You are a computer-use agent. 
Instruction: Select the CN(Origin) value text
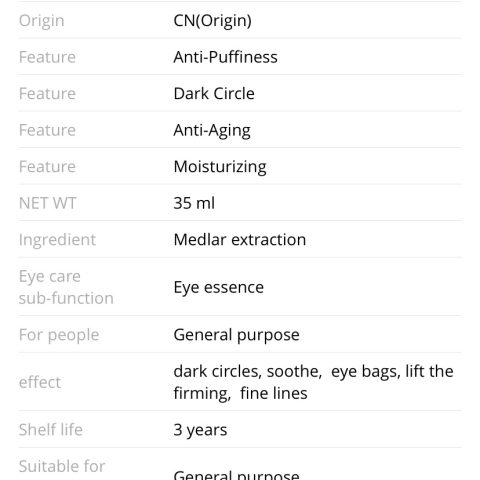pyautogui.click(x=212, y=21)
